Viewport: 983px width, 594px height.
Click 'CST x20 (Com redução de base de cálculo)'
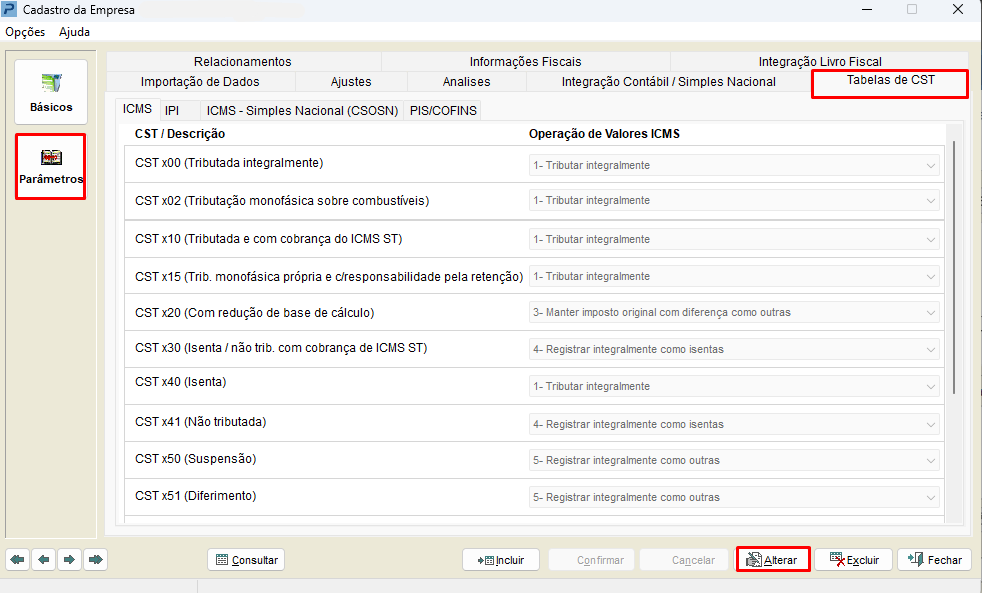click(255, 312)
